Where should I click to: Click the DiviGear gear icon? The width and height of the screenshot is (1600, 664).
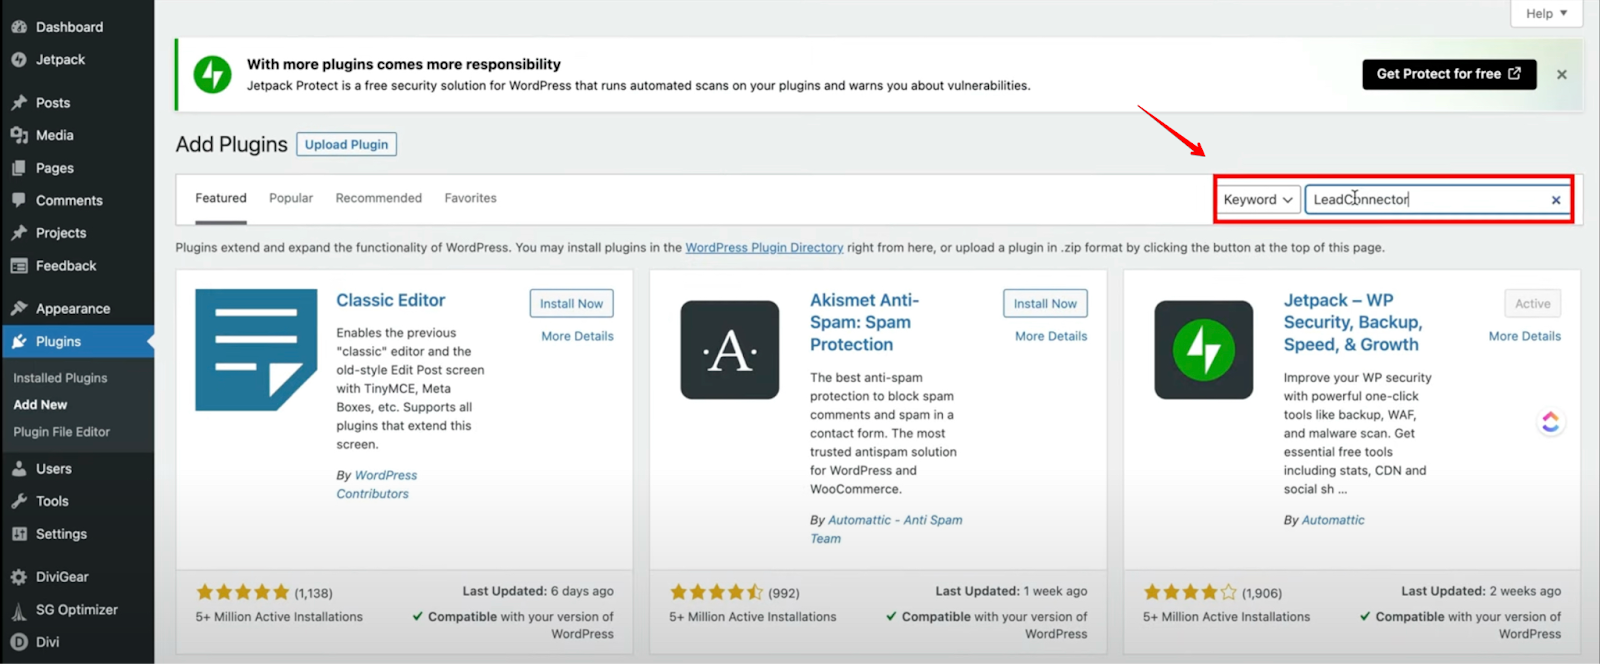(19, 577)
